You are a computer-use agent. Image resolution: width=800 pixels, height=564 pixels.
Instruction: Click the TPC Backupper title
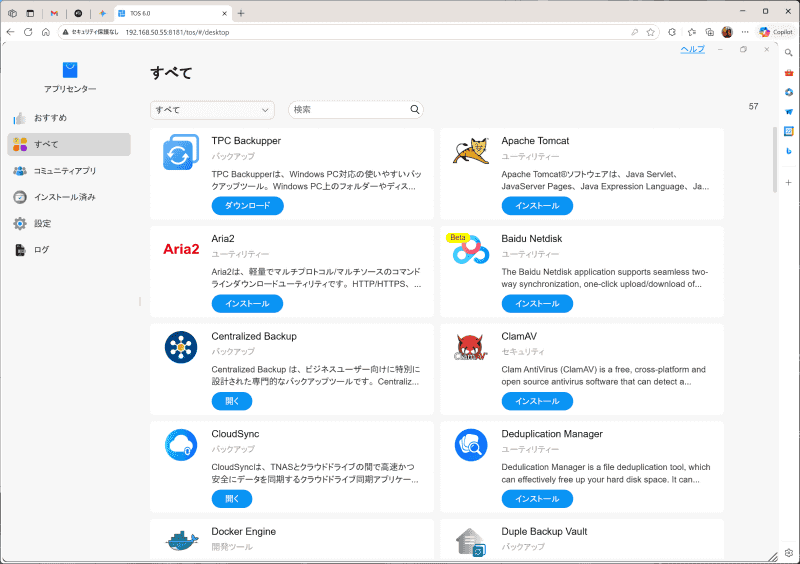tap(246, 141)
